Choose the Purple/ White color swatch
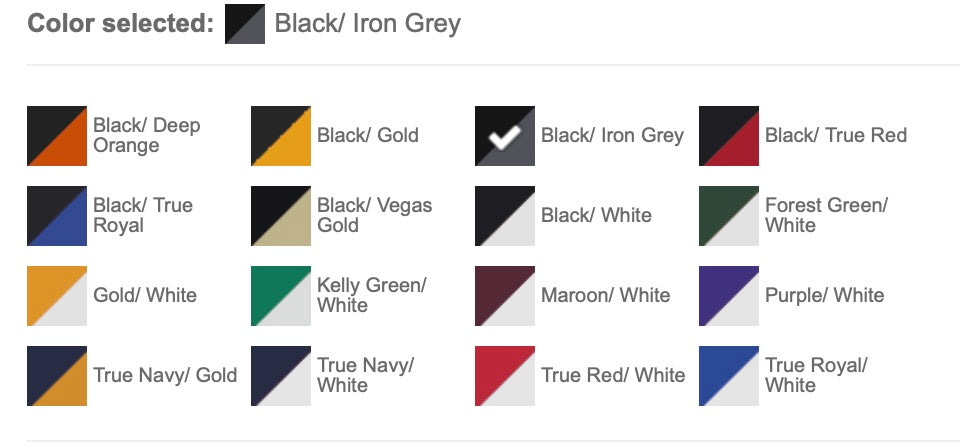The image size is (960, 448). pyautogui.click(x=729, y=296)
